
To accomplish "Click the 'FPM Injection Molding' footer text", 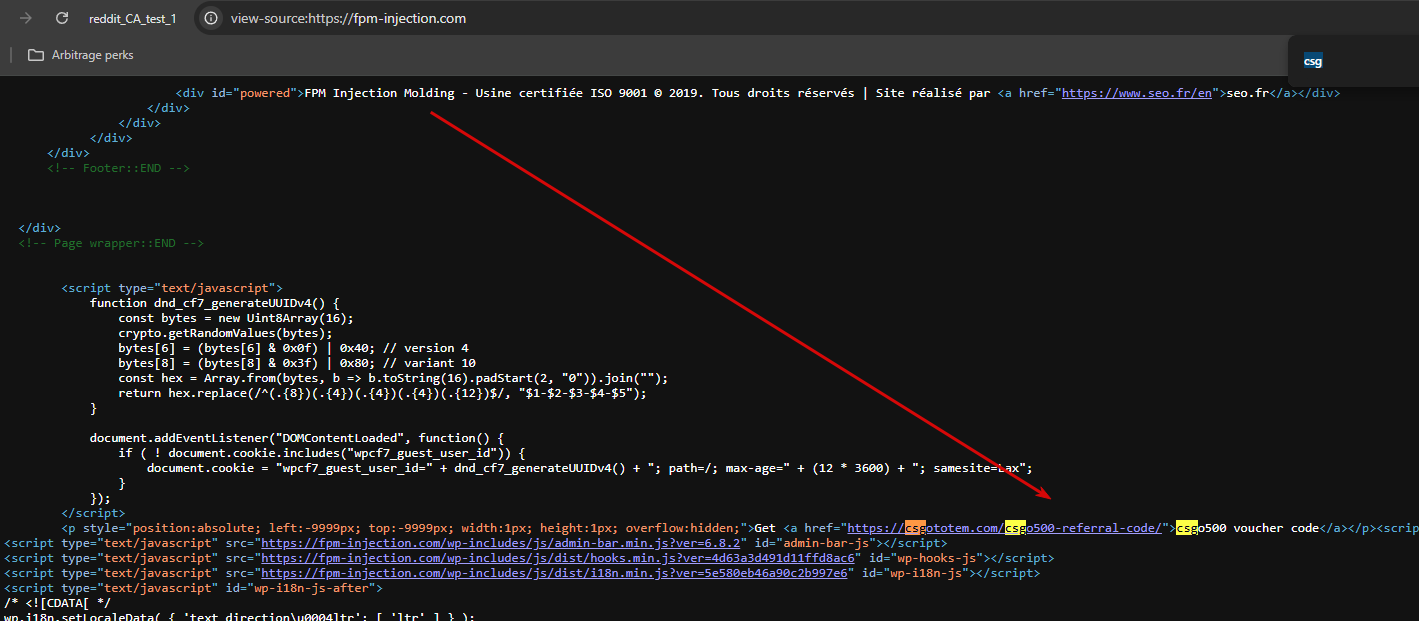I will [379, 93].
